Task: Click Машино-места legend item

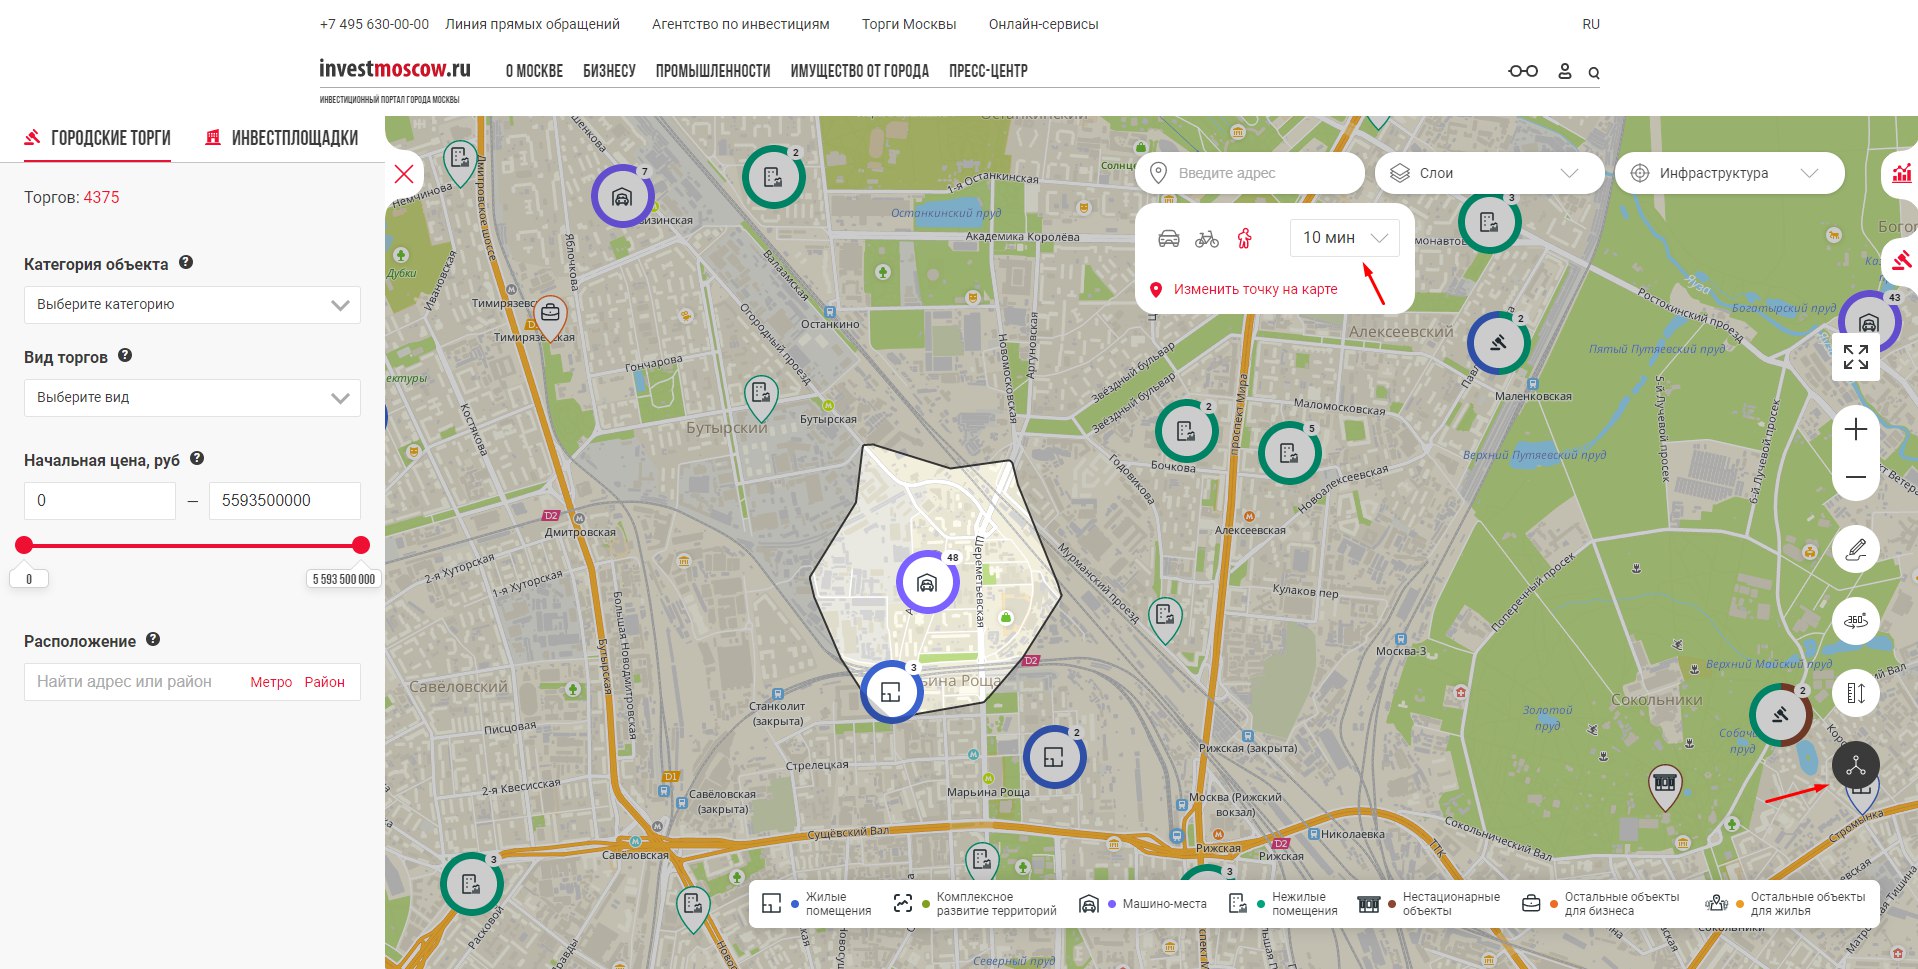Action: [x=1143, y=904]
